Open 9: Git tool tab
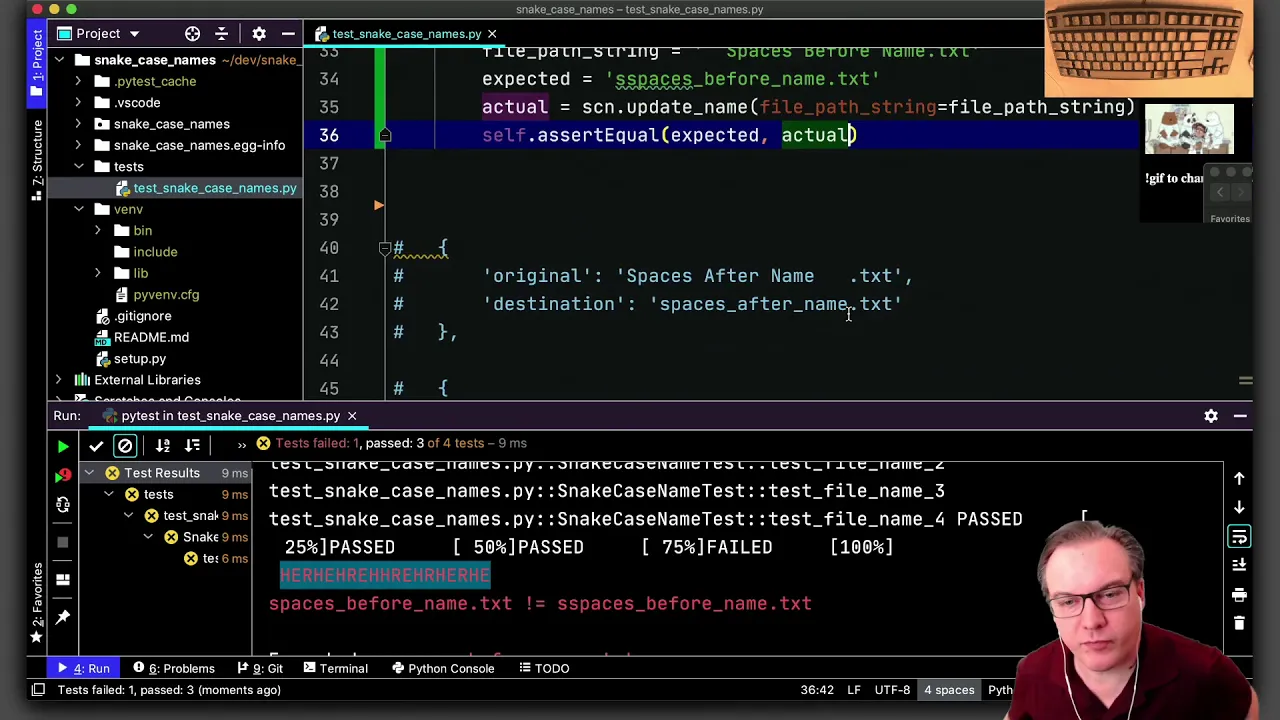The width and height of the screenshot is (1280, 720). click(260, 668)
